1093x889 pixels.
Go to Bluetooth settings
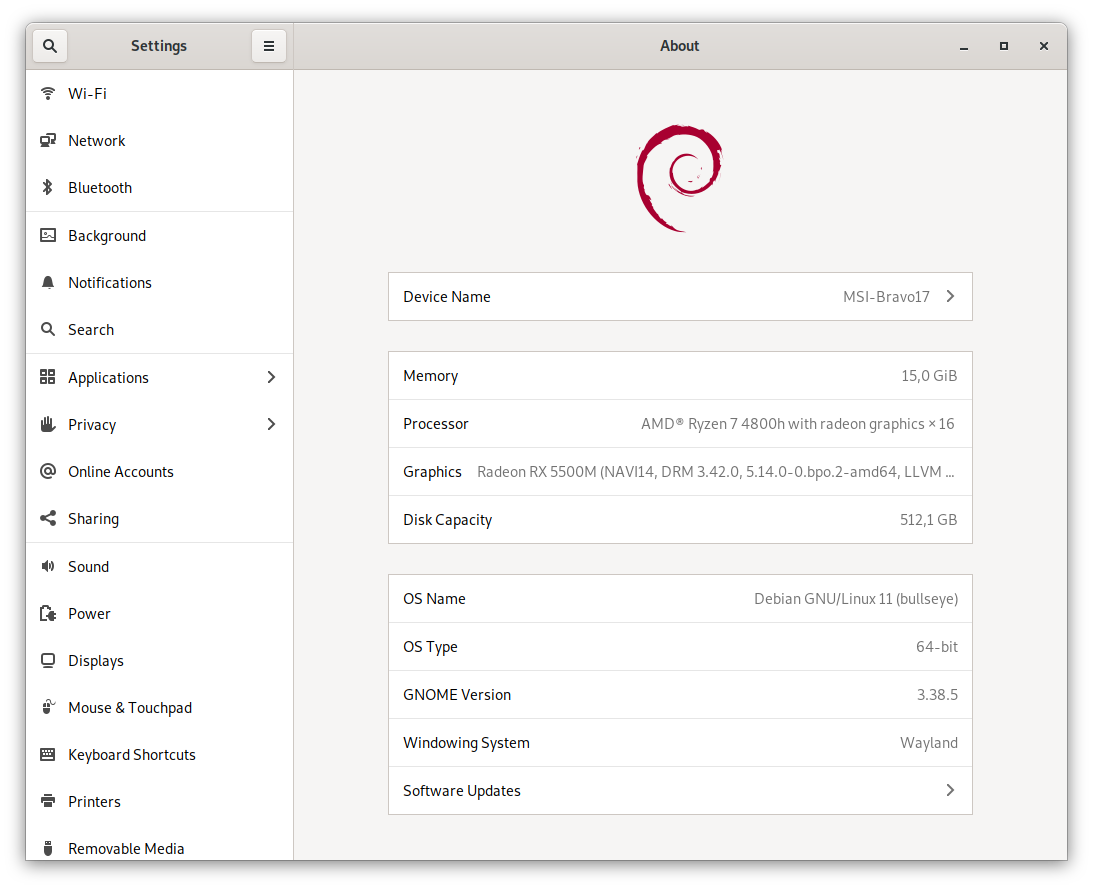(x=160, y=188)
